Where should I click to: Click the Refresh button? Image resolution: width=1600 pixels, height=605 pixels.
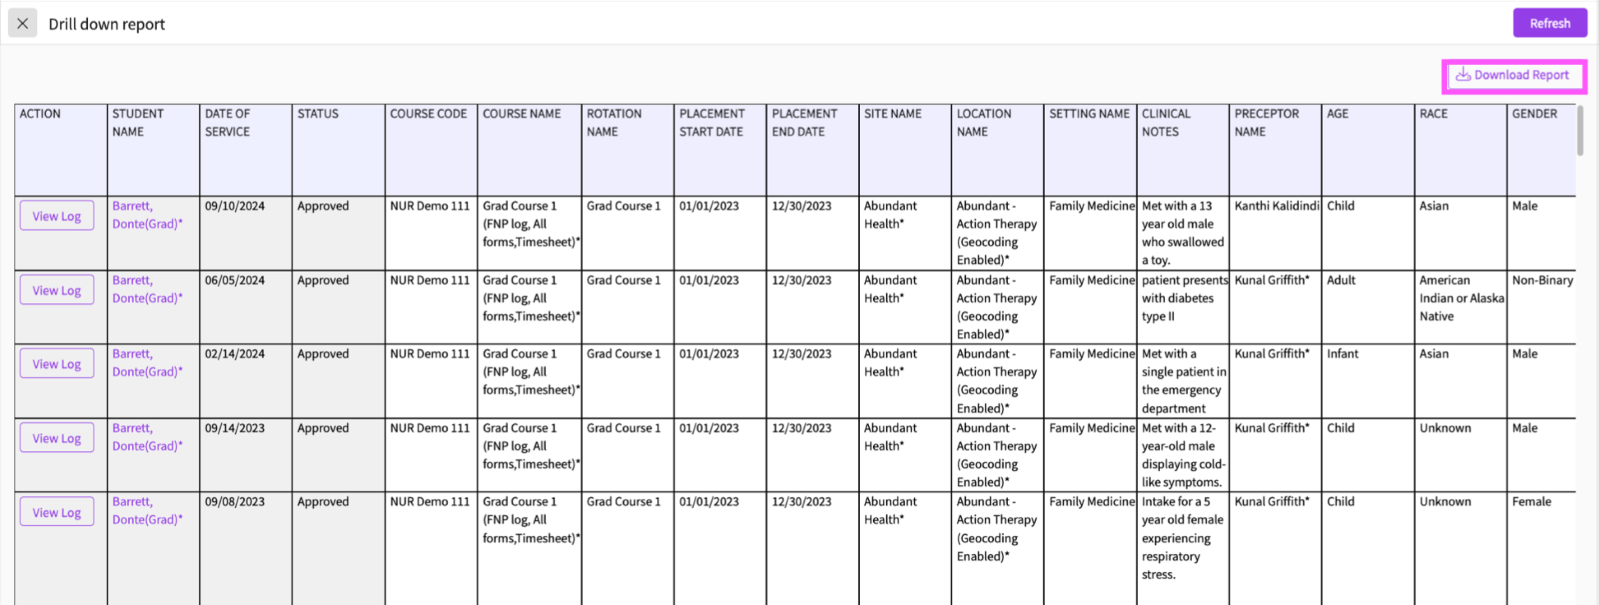(1549, 23)
